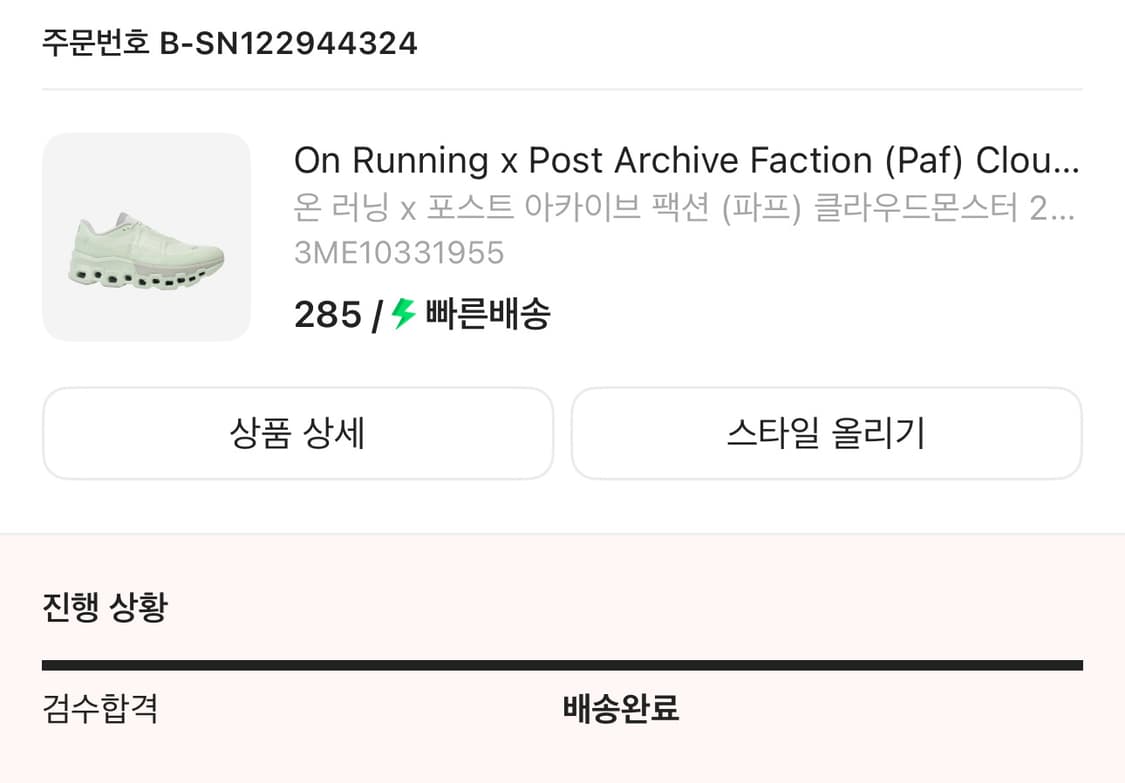Screen dimensions: 1125x783
Task: Click the 빠른배송 delivery label
Action: click(x=487, y=315)
